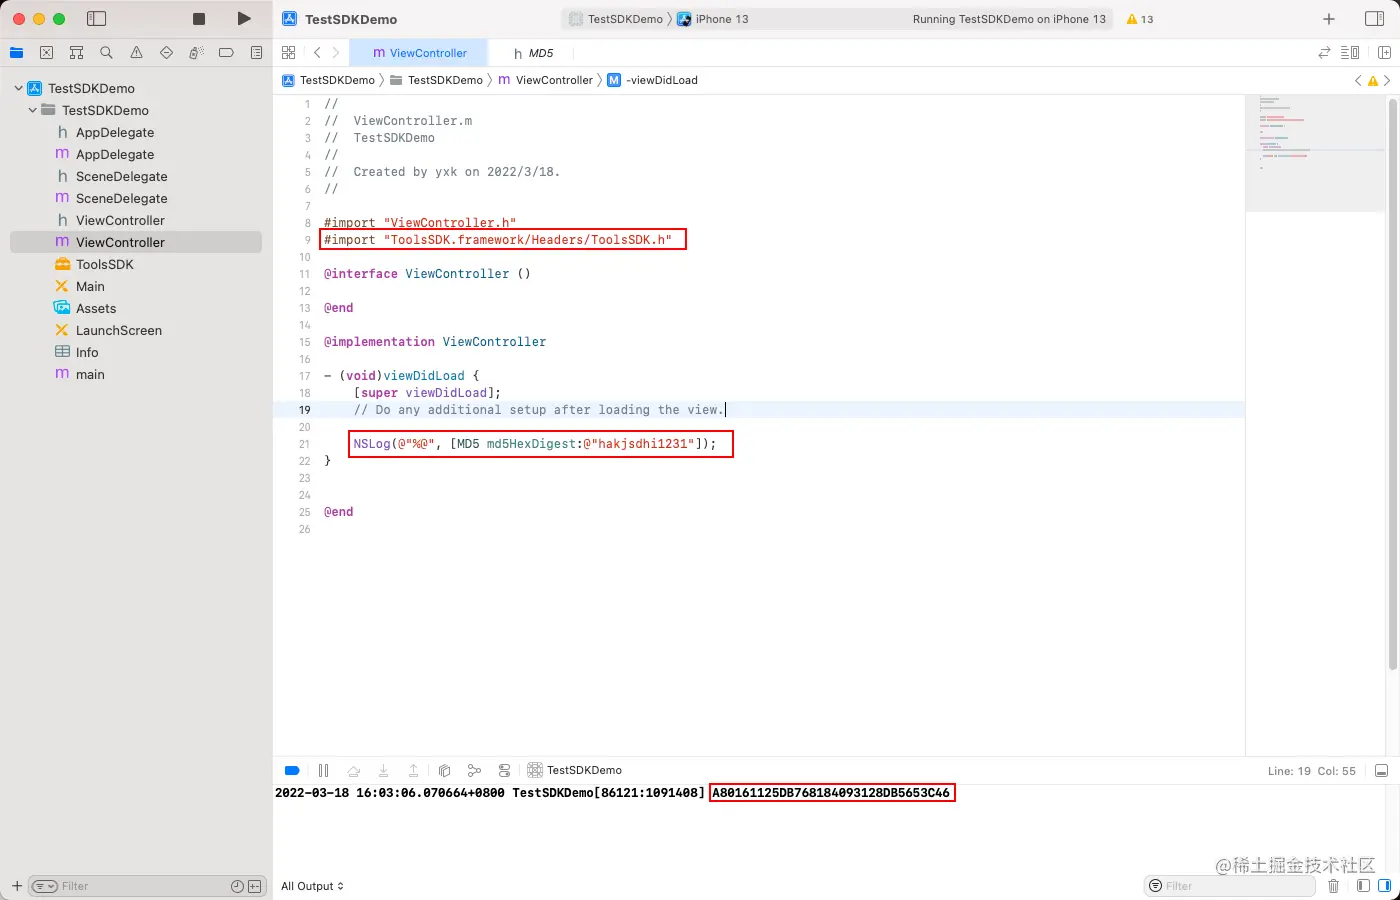Switch to the ViewController editor tab
The image size is (1400, 900).
(x=419, y=53)
